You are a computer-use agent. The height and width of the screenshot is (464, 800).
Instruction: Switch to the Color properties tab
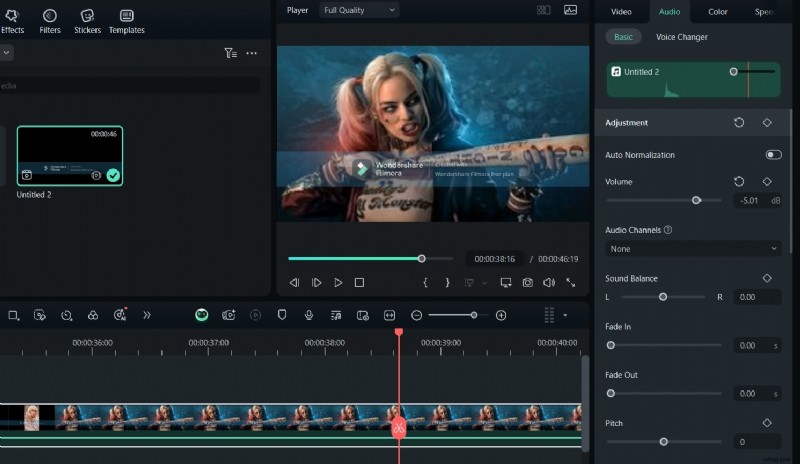[717, 12]
